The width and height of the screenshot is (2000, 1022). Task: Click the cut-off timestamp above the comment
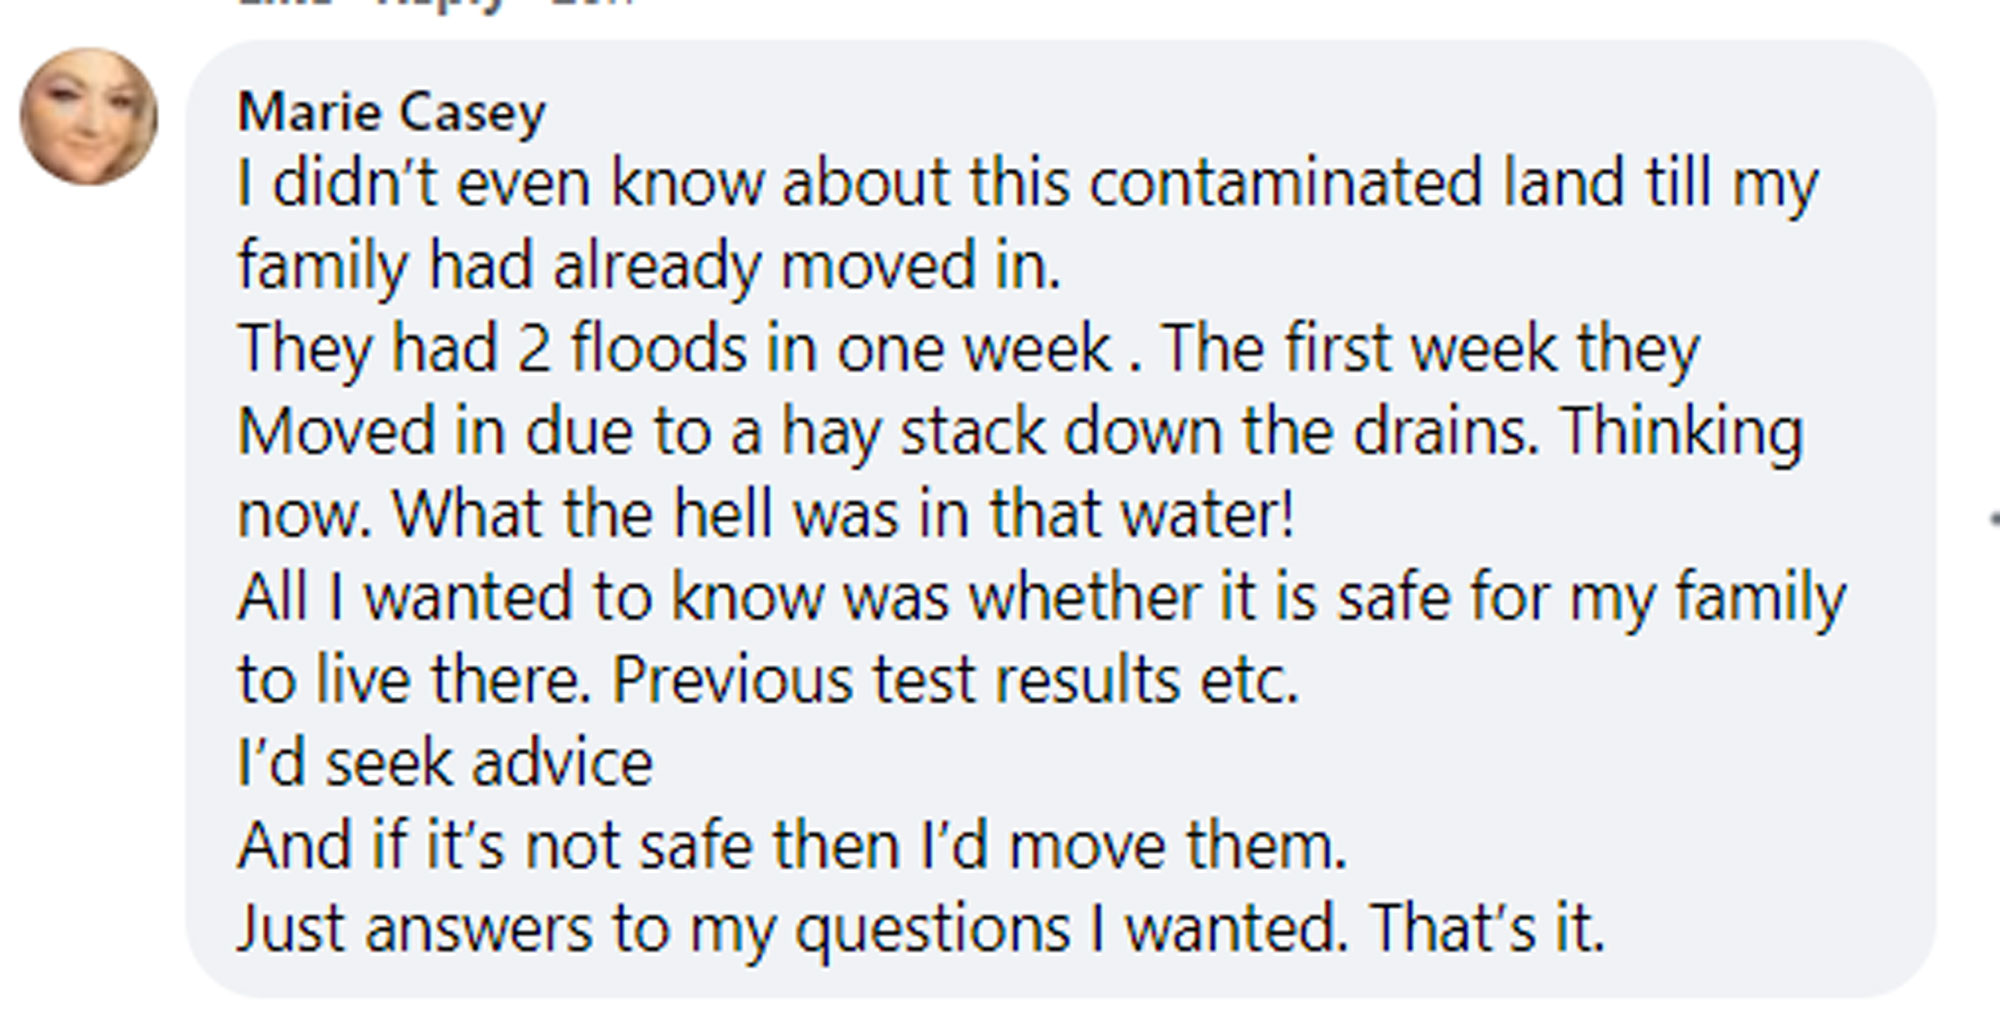pyautogui.click(x=593, y=3)
